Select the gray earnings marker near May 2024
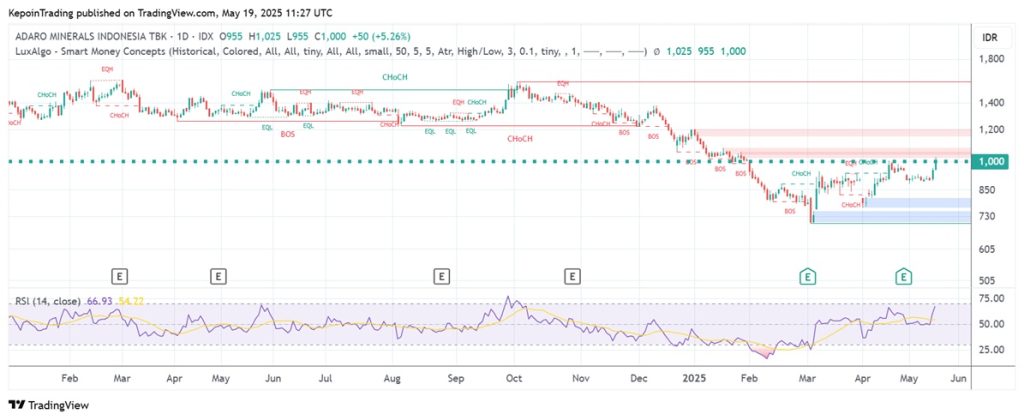The image size is (1024, 420). pos(218,275)
